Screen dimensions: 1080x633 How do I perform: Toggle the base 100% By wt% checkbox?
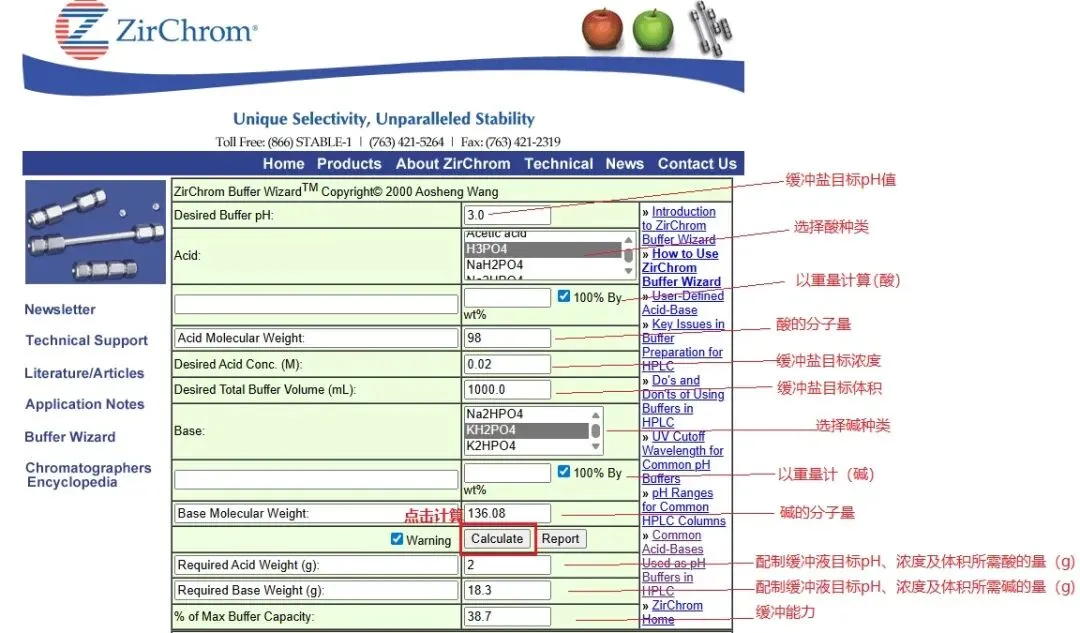(x=563, y=472)
